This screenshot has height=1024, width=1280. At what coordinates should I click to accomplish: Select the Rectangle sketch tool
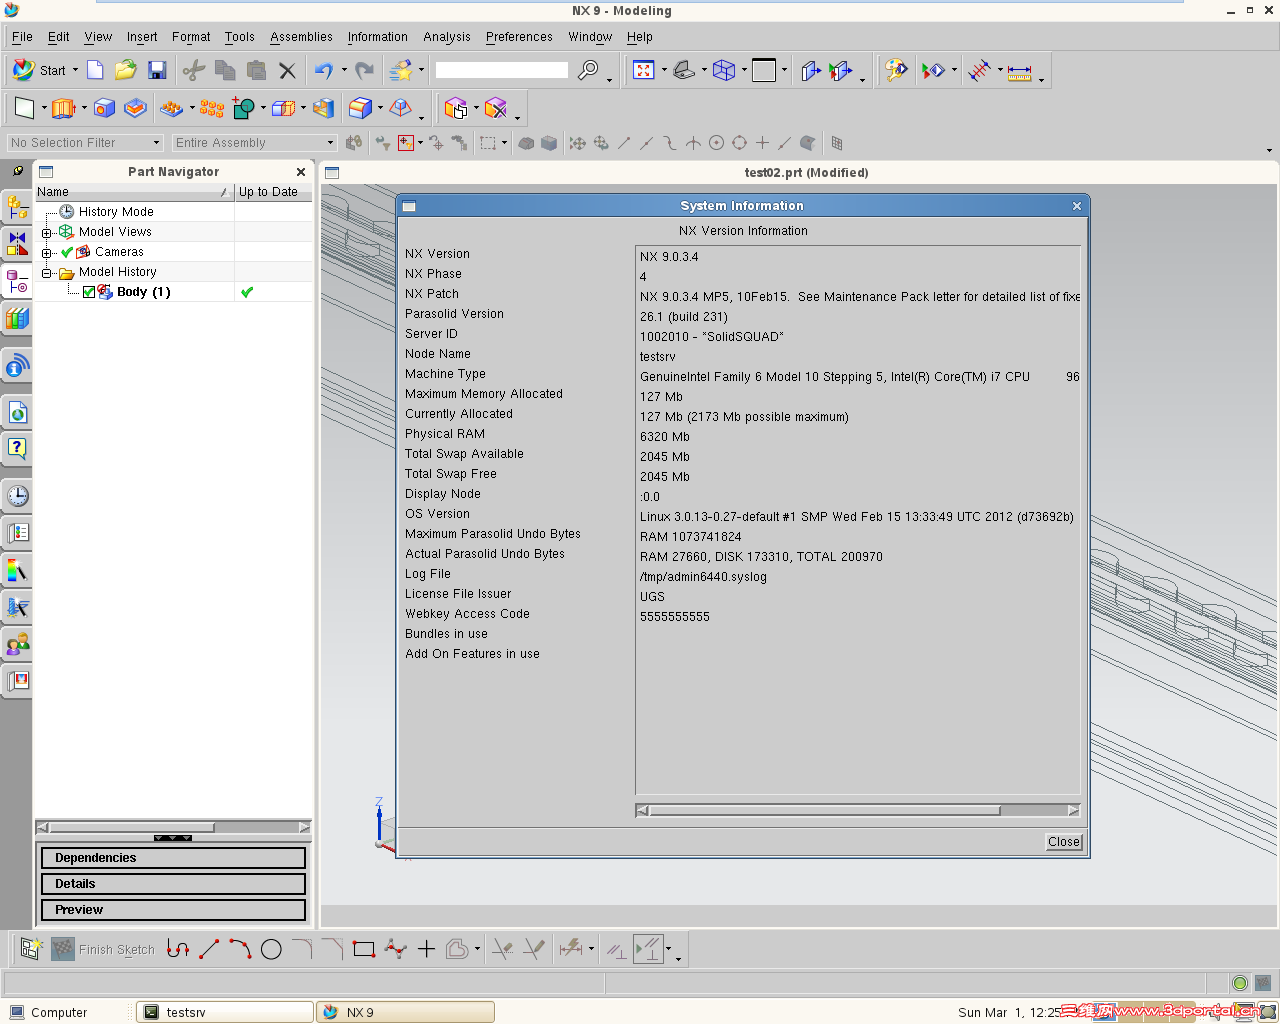[x=364, y=949]
